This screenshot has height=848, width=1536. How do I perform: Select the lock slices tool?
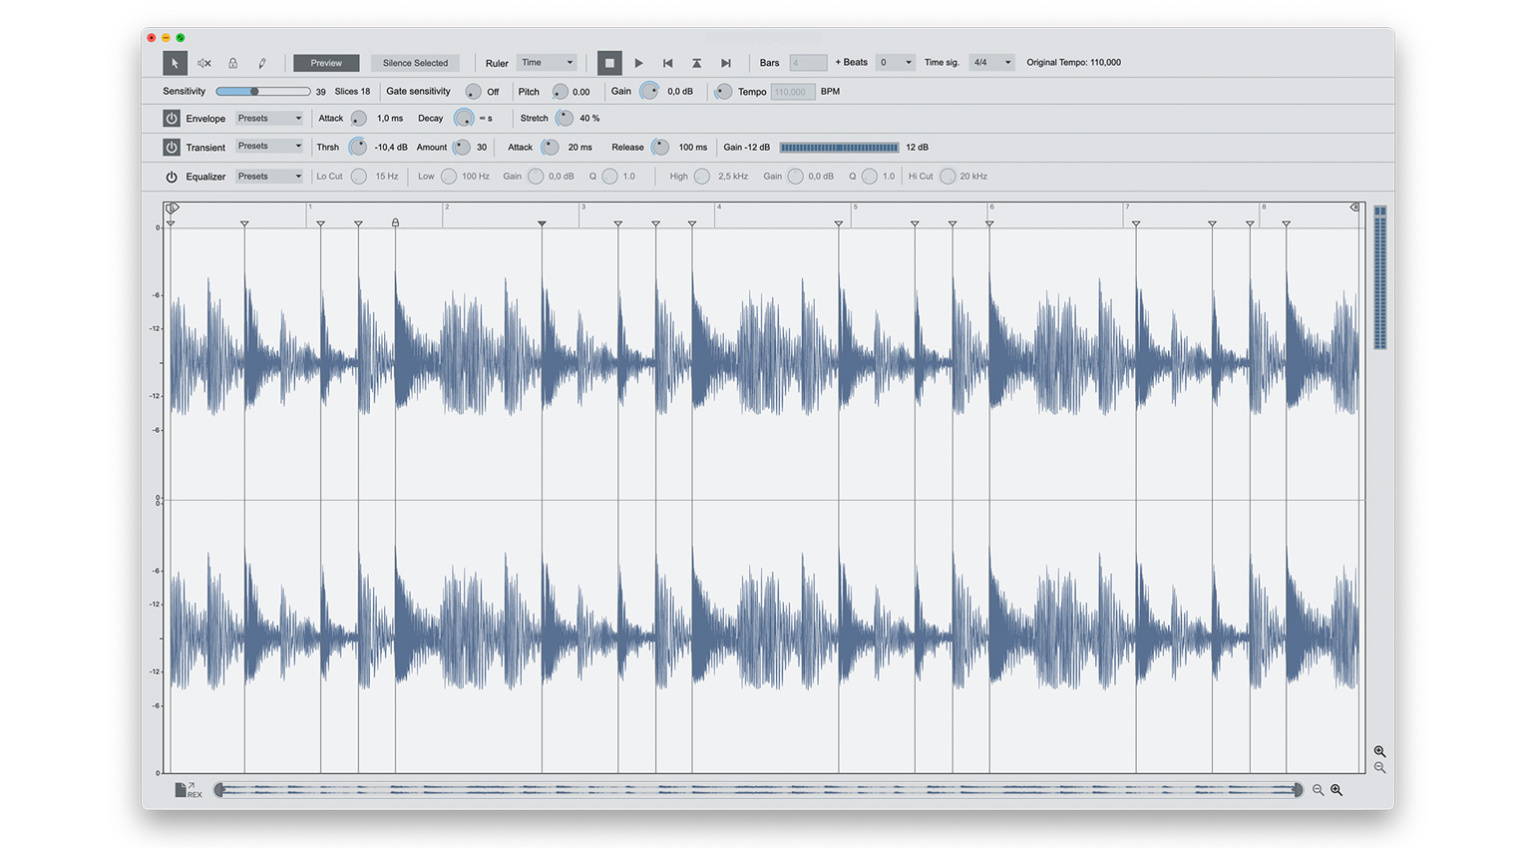(x=233, y=62)
